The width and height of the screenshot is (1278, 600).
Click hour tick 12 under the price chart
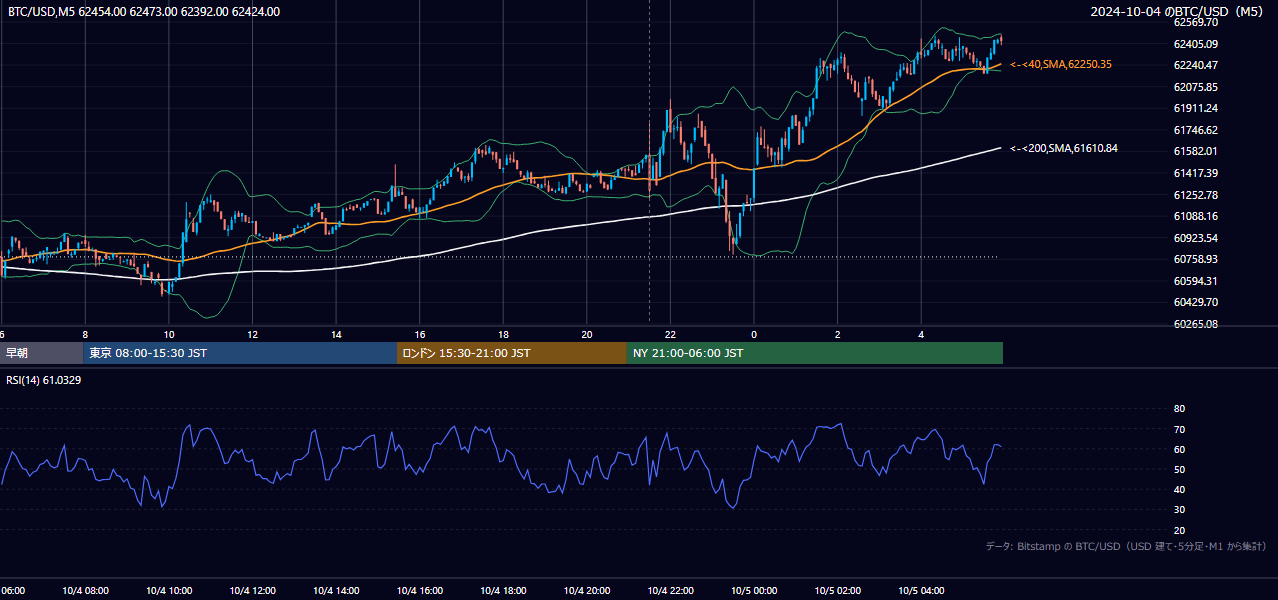pos(253,335)
